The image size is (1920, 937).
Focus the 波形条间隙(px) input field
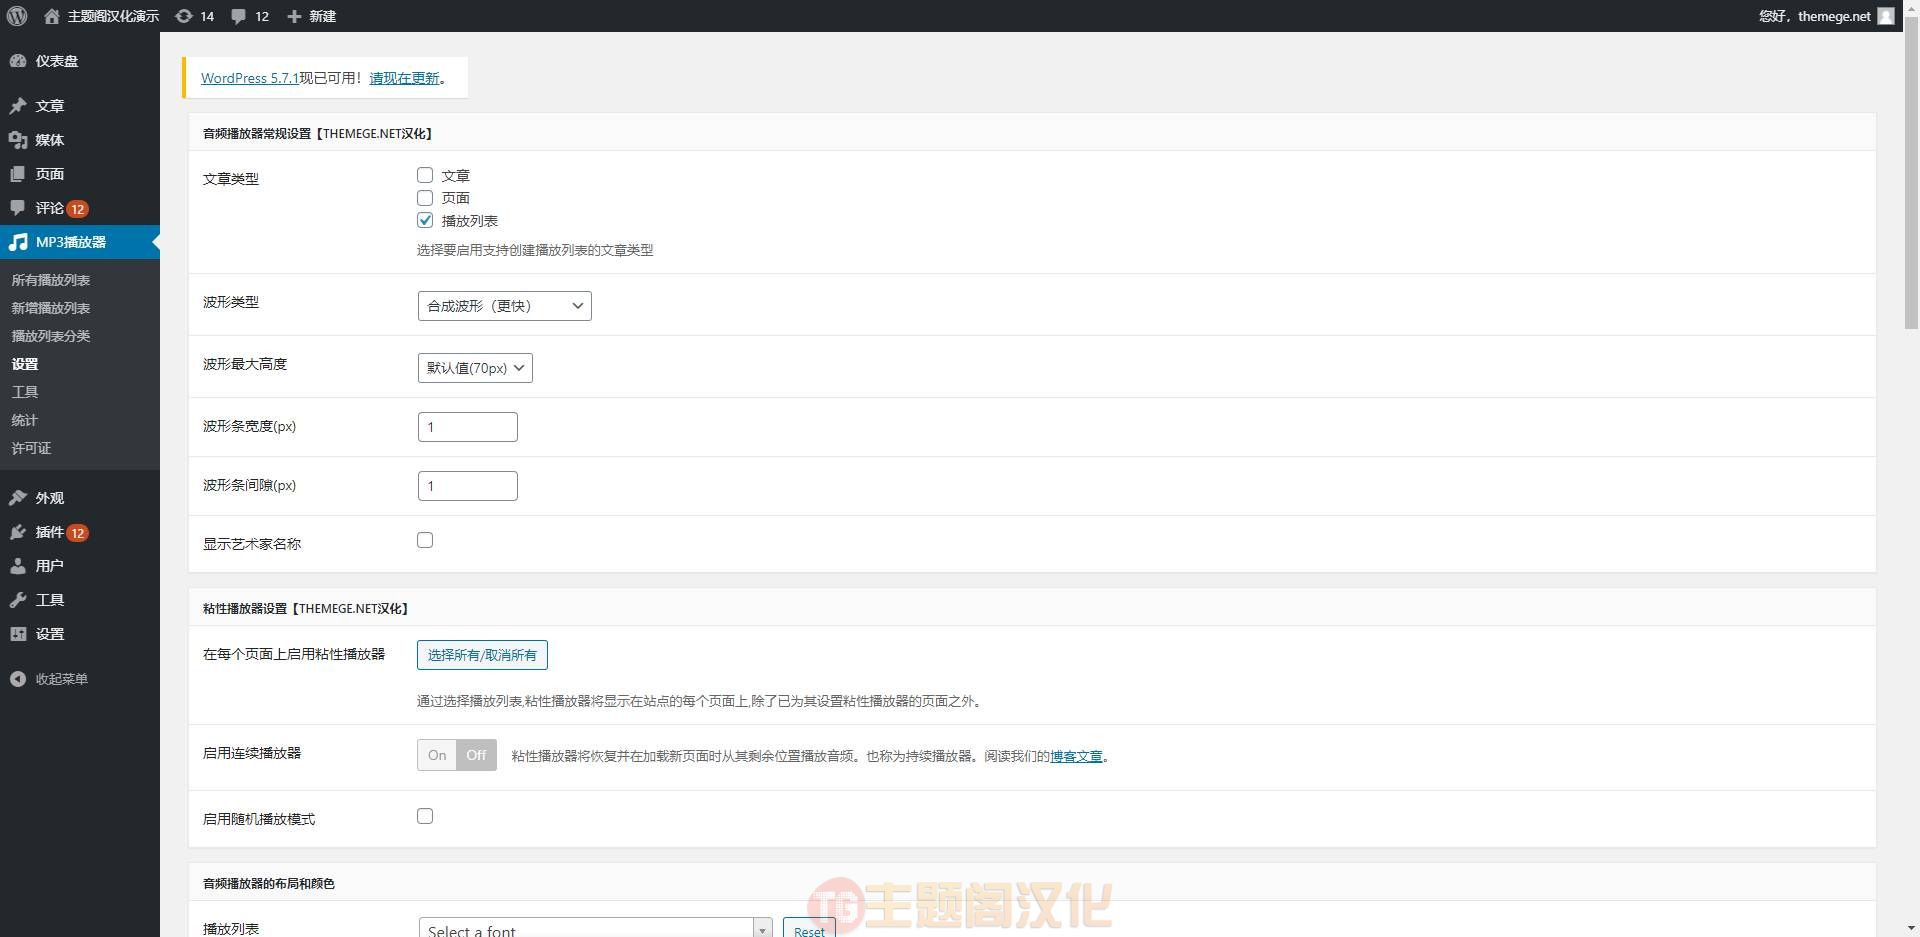[467, 486]
